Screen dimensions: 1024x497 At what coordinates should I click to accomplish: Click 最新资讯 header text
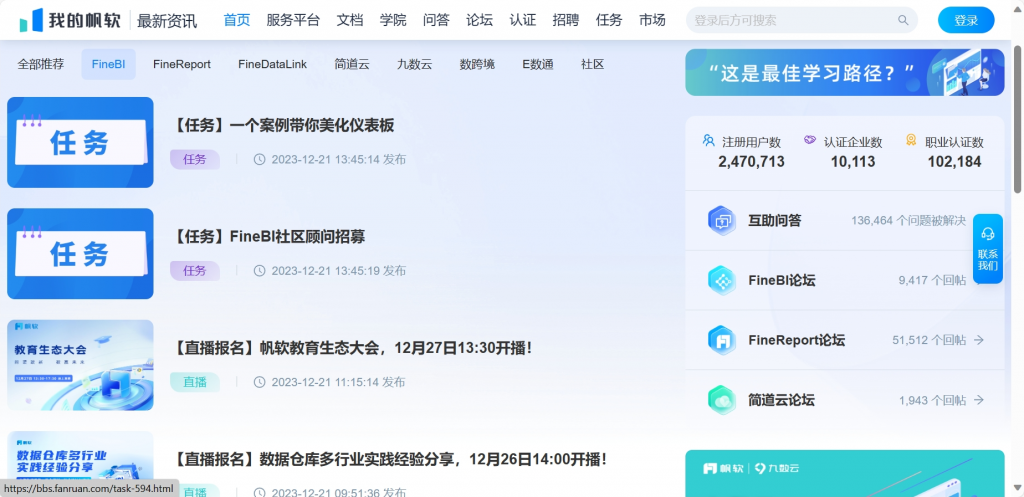(x=167, y=21)
